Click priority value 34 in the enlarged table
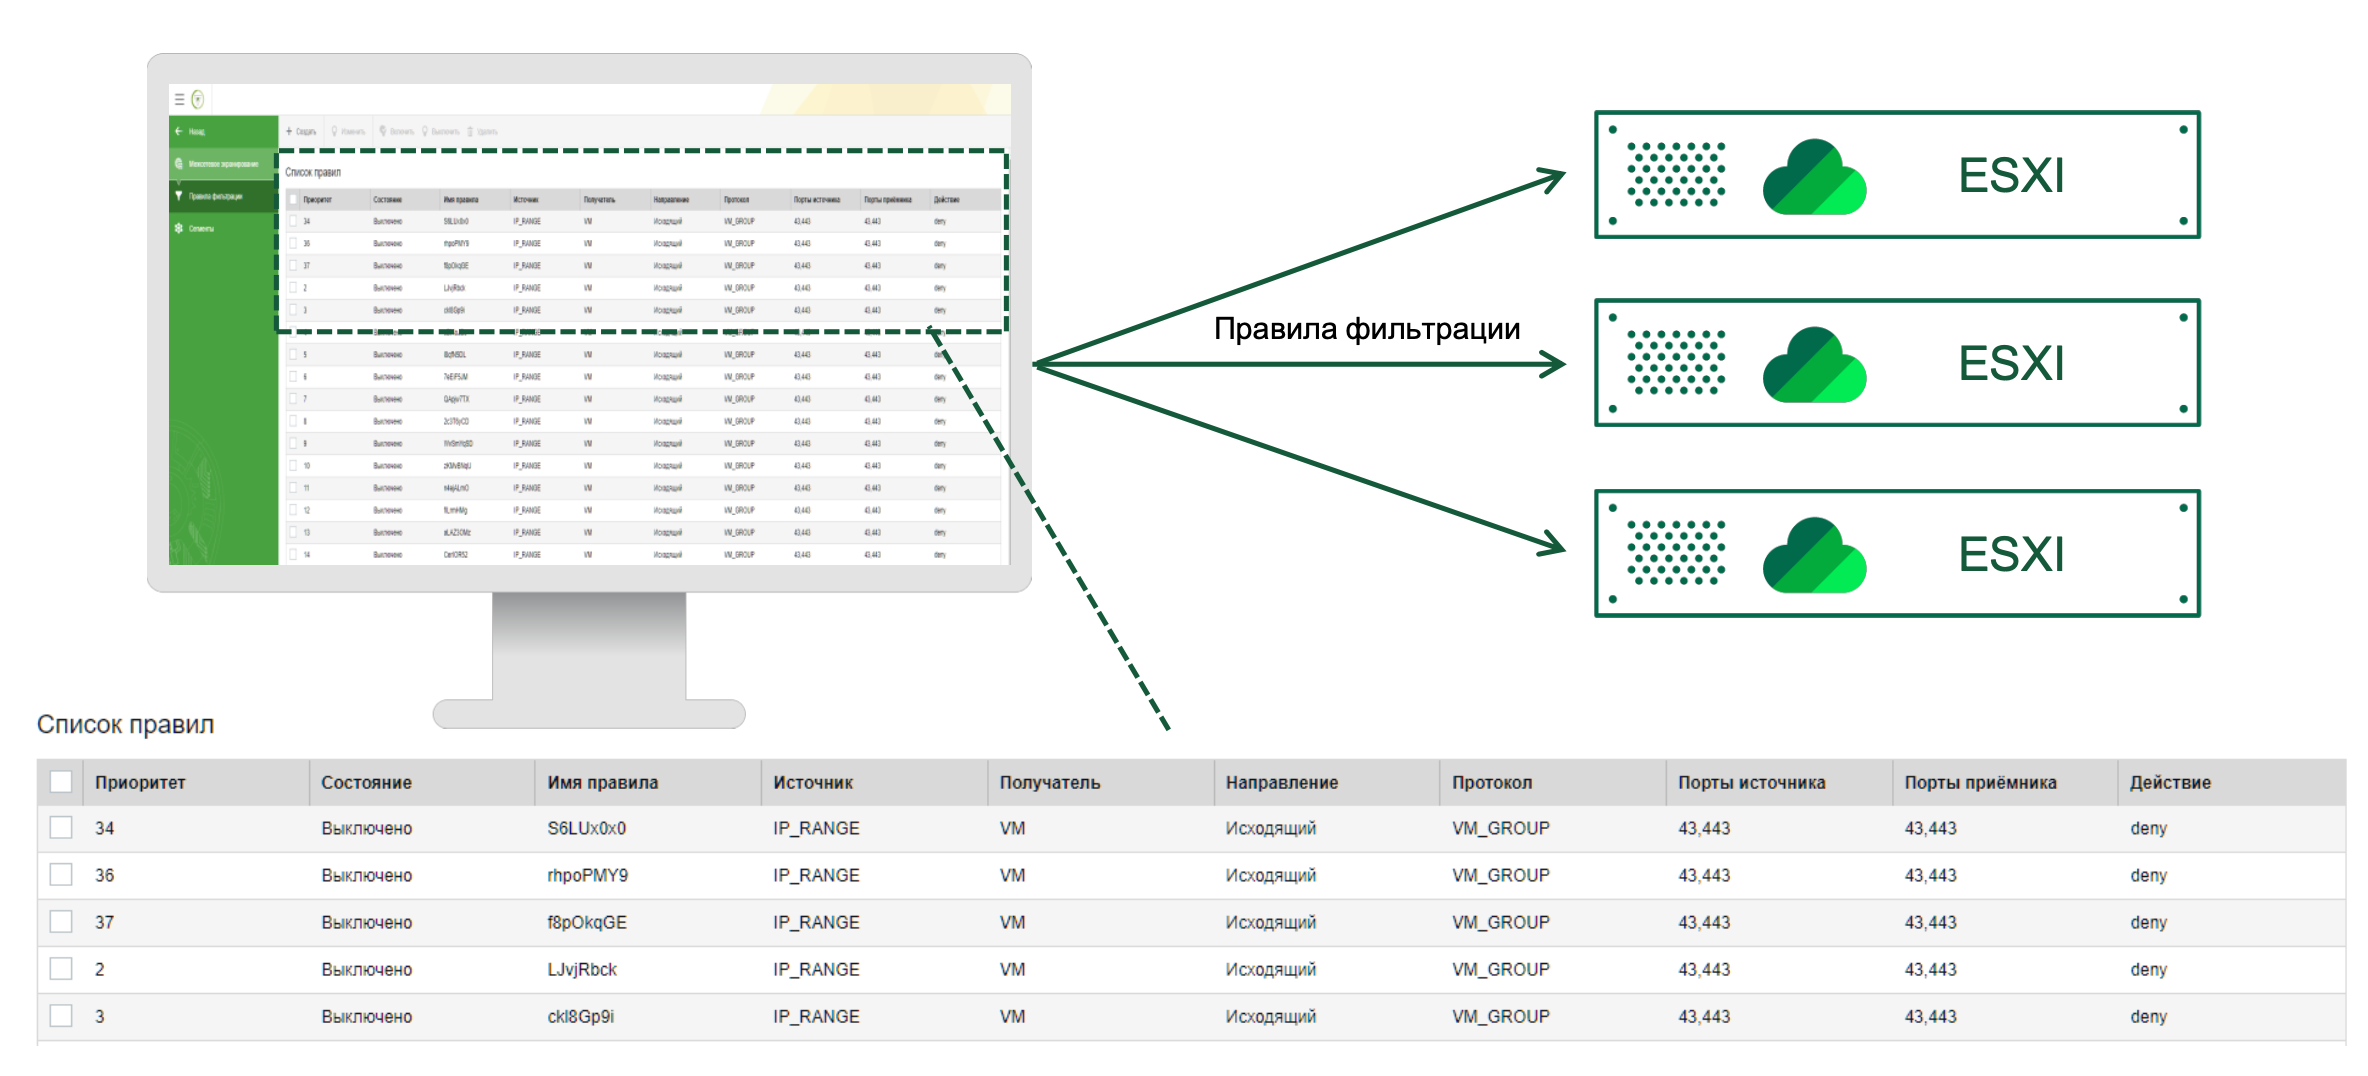This screenshot has width=2368, height=1076. click(x=104, y=828)
